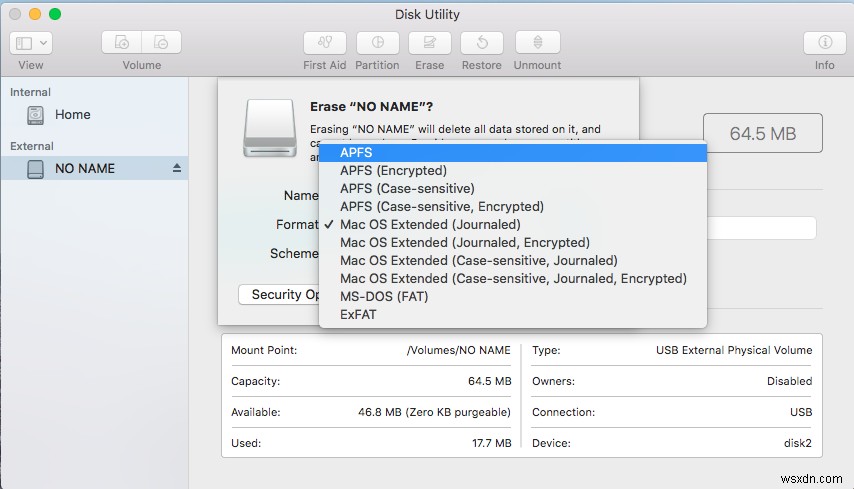Click the yellow minimize window button
Viewport: 854px width, 489px height.
[35, 14]
